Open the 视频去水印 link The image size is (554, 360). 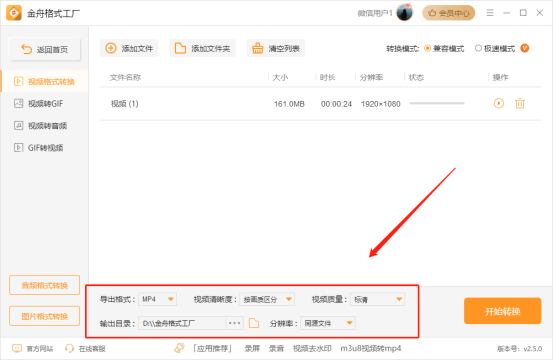point(312,349)
